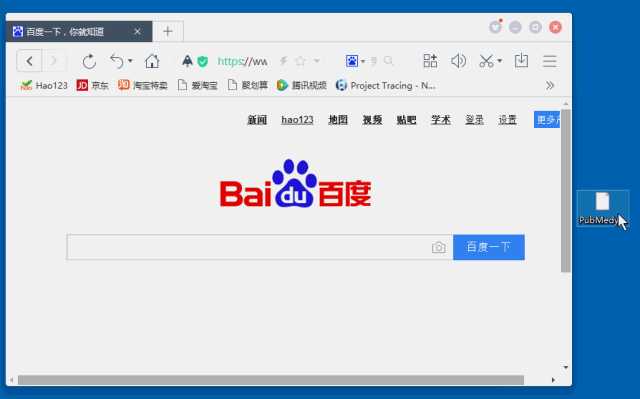Open the 新闻 link on Baidu
This screenshot has width=640, height=399.
257,120
